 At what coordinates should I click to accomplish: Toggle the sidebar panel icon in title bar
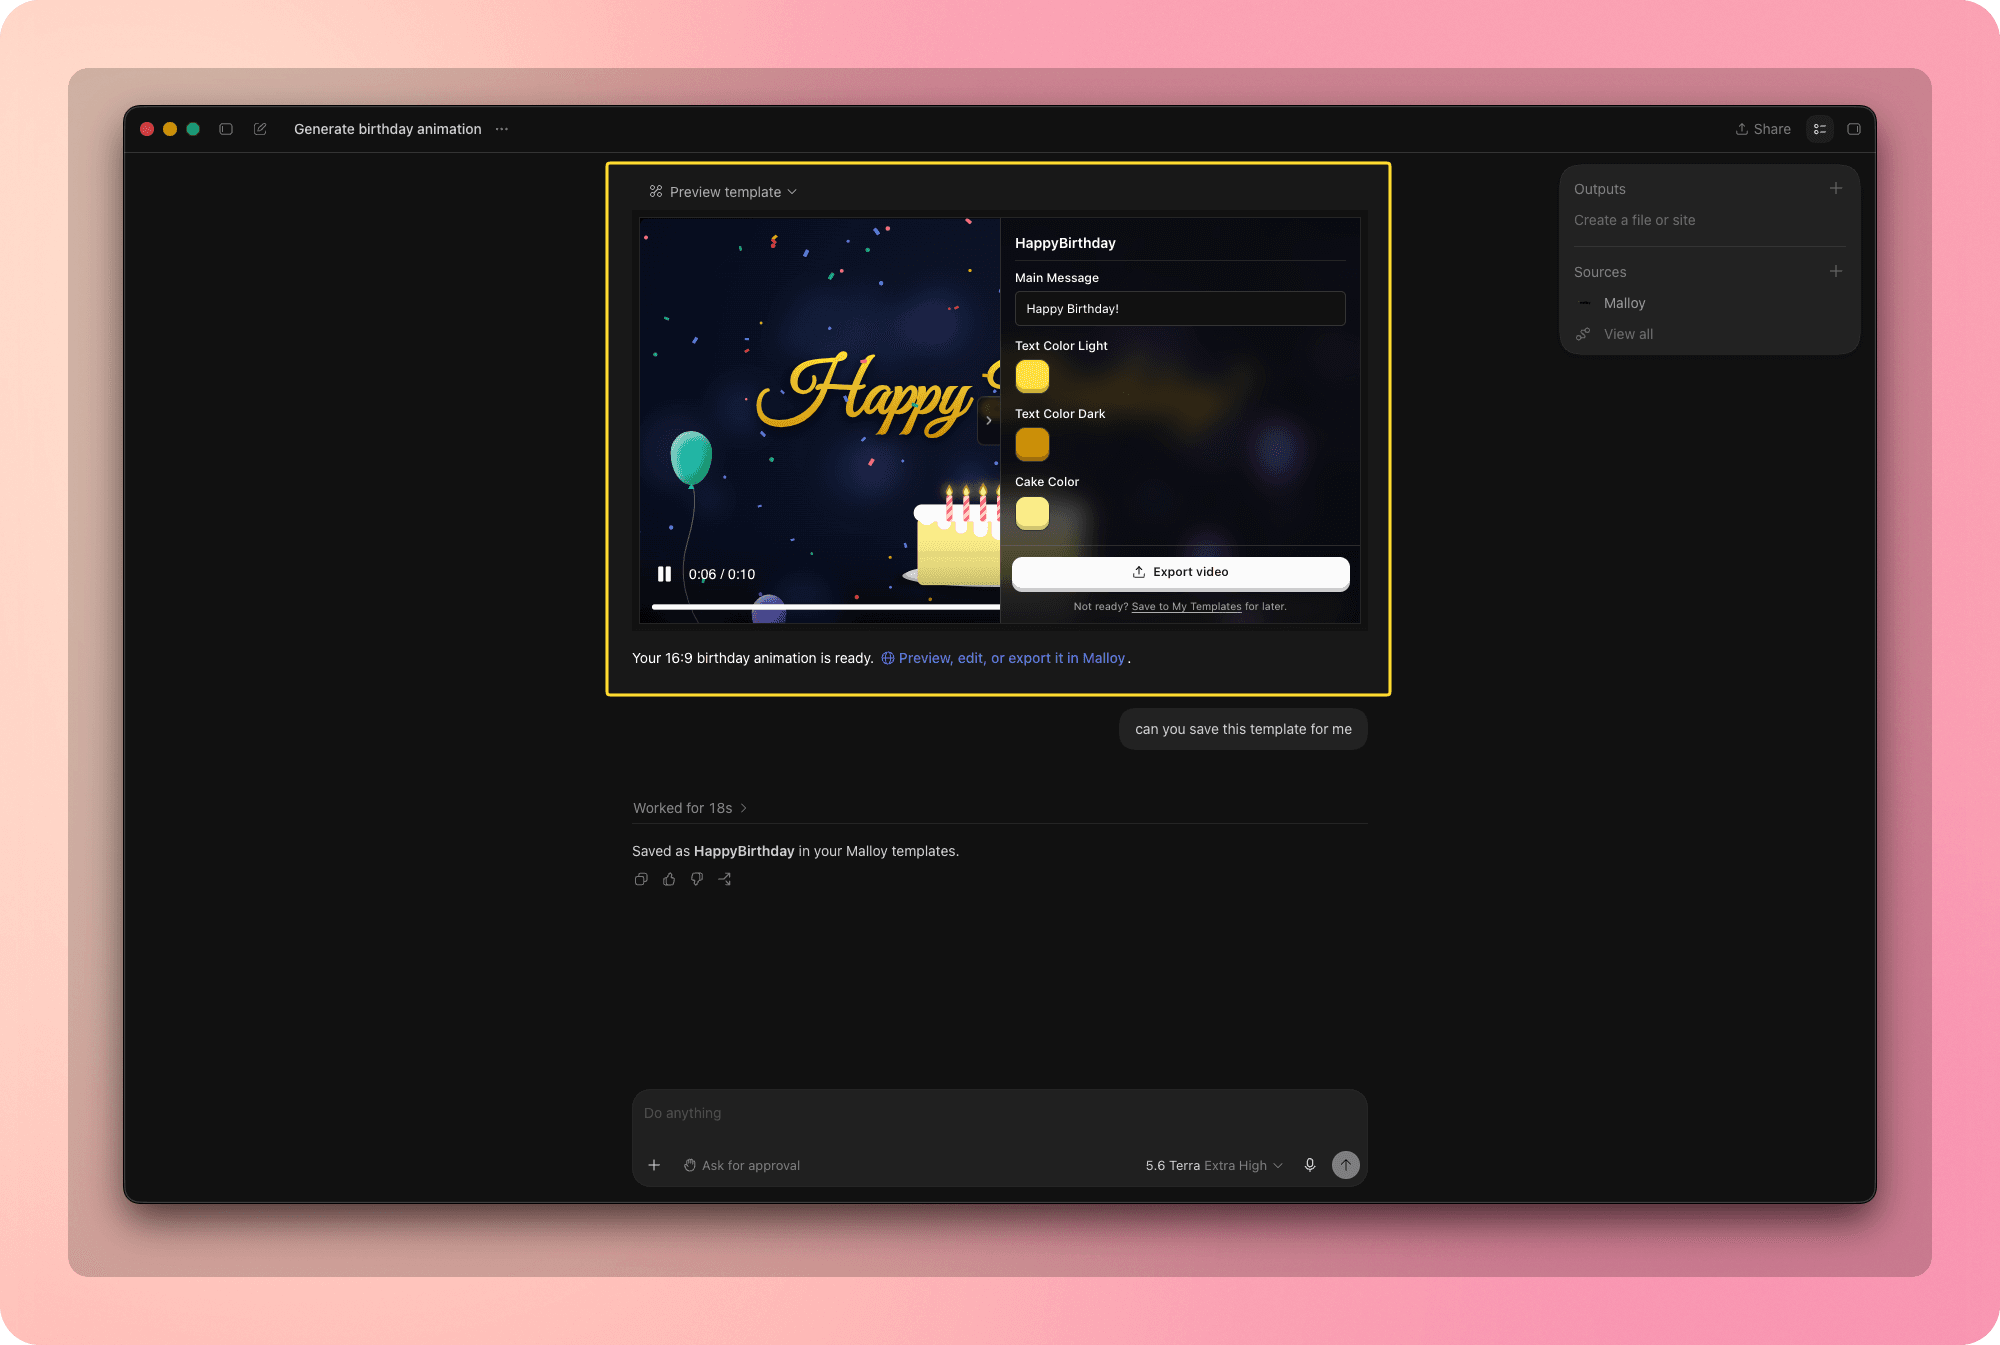(x=226, y=129)
